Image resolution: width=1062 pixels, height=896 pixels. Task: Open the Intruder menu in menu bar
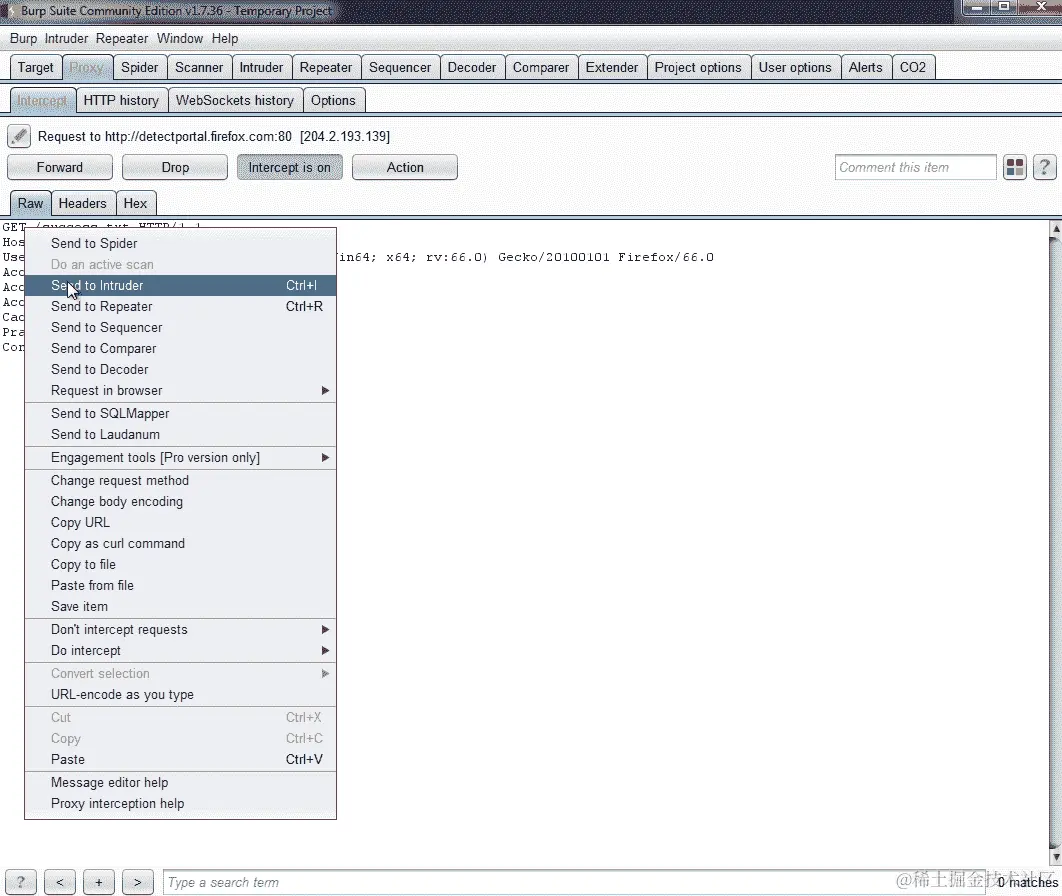click(66, 39)
